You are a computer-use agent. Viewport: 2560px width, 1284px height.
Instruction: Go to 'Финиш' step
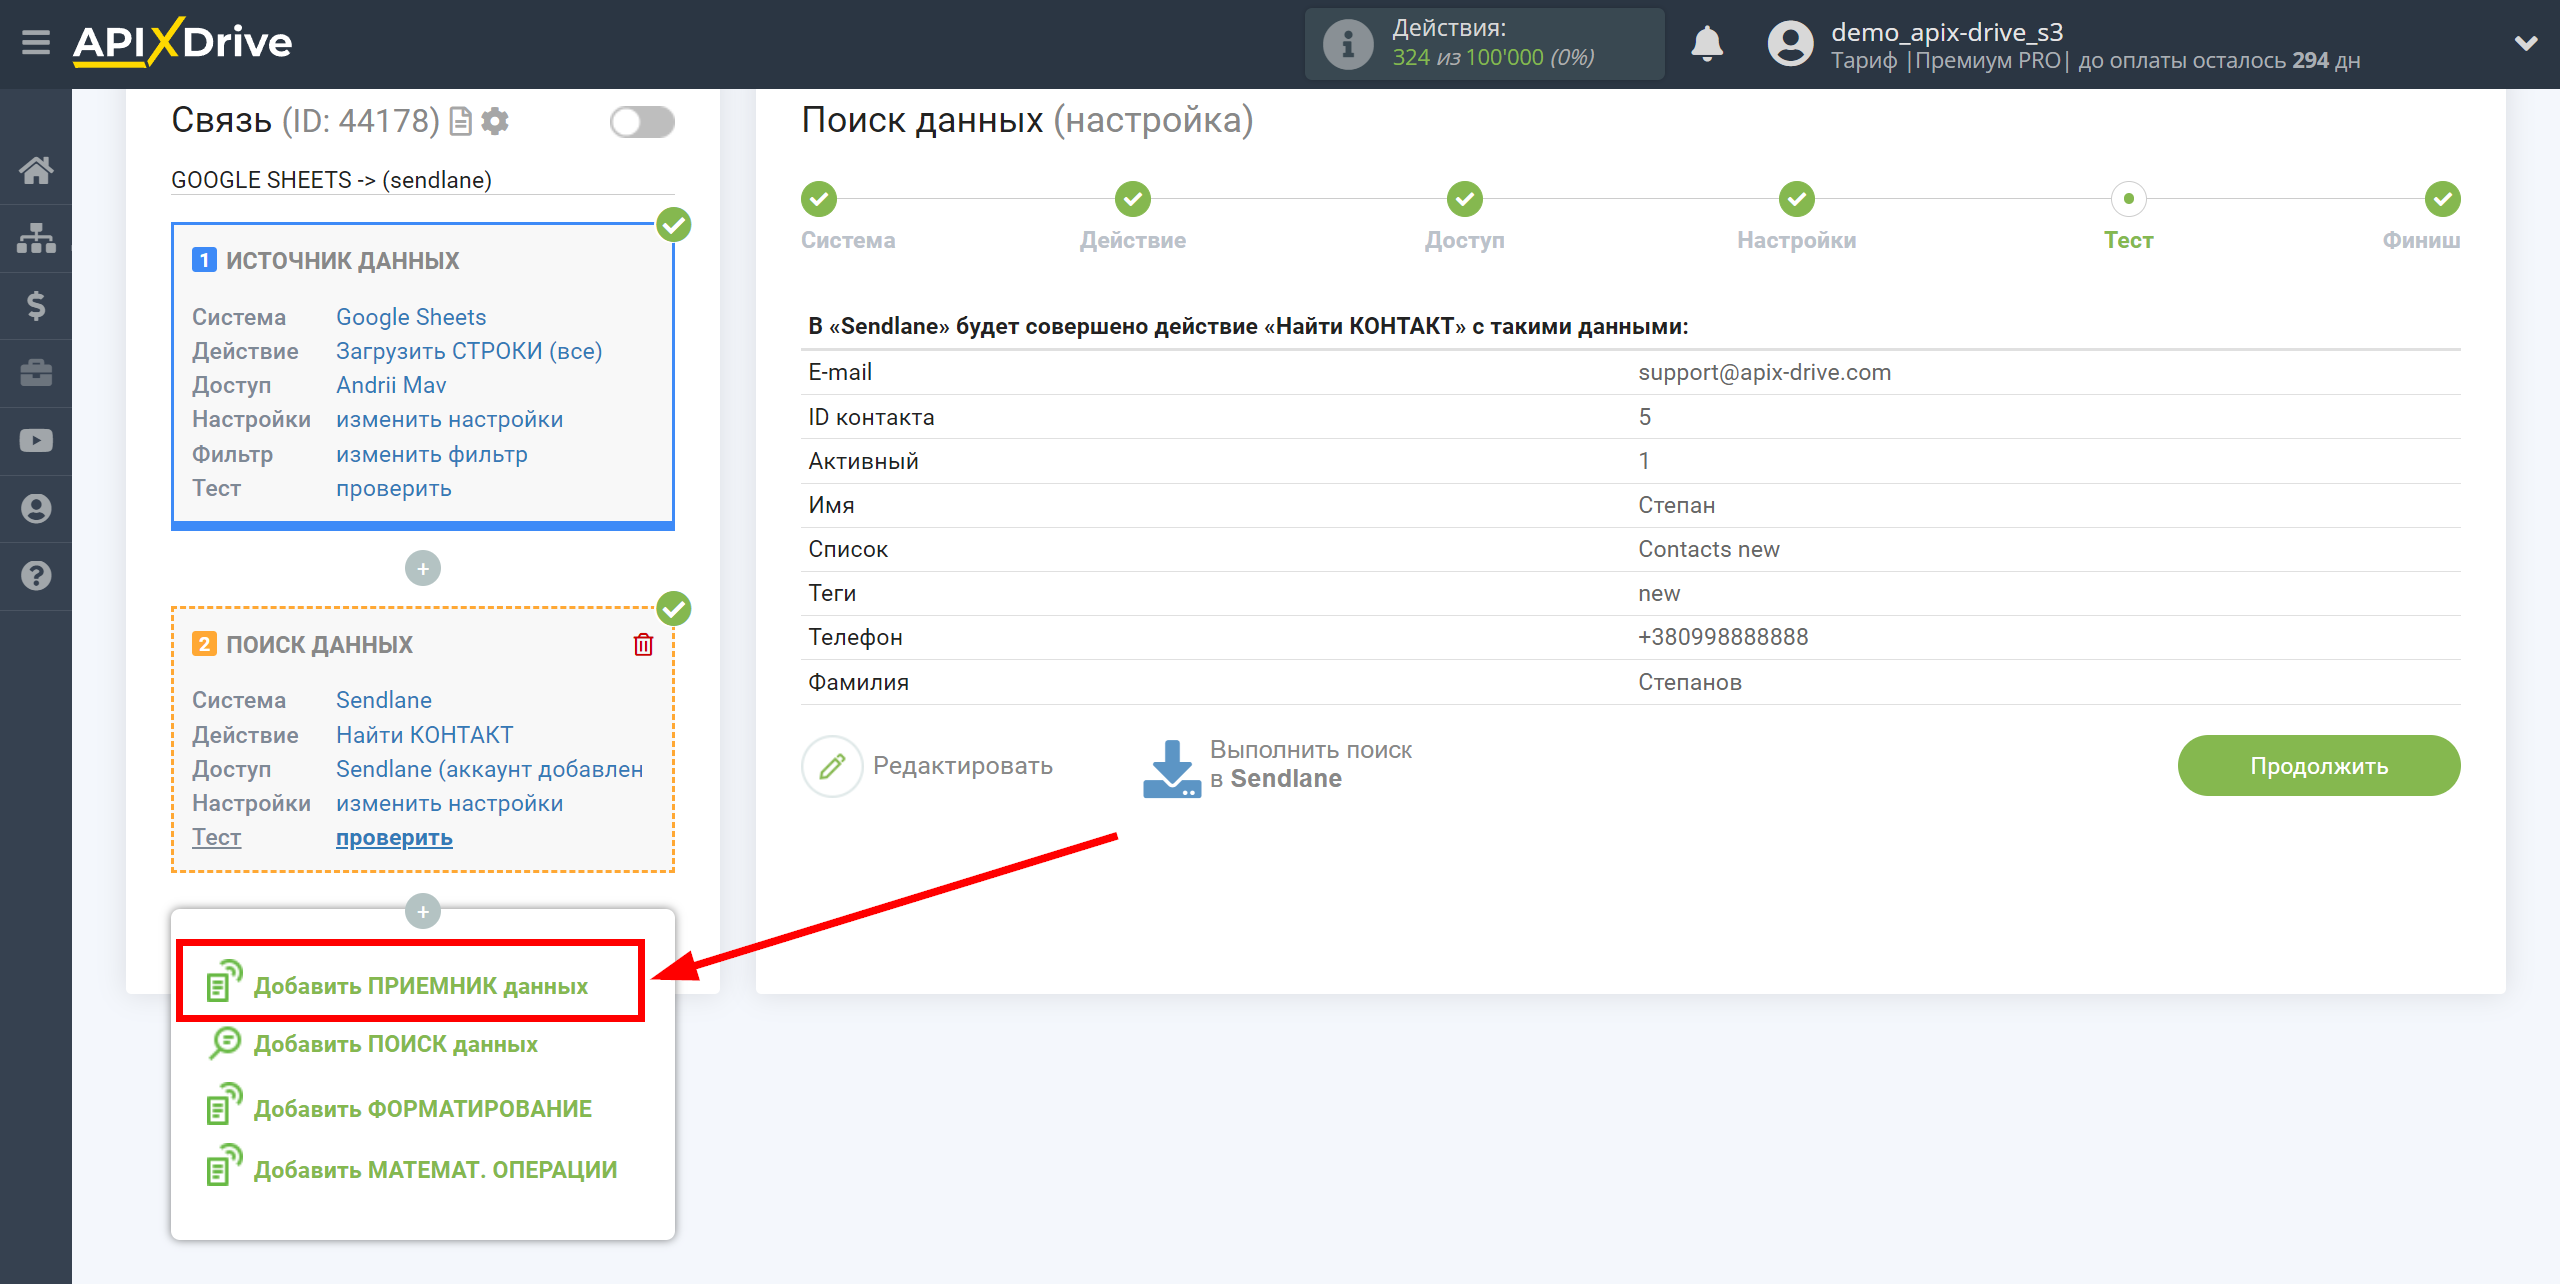tap(2443, 199)
